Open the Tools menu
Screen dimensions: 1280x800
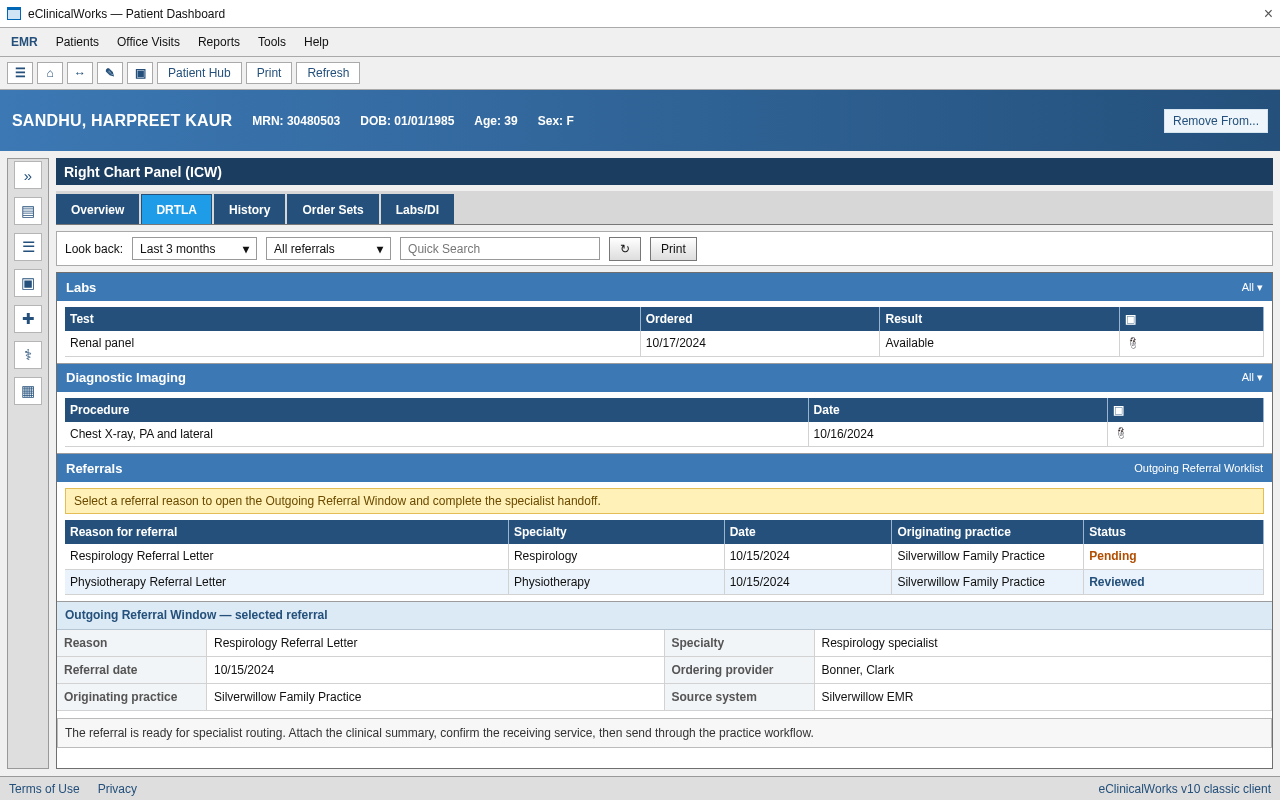(x=272, y=42)
